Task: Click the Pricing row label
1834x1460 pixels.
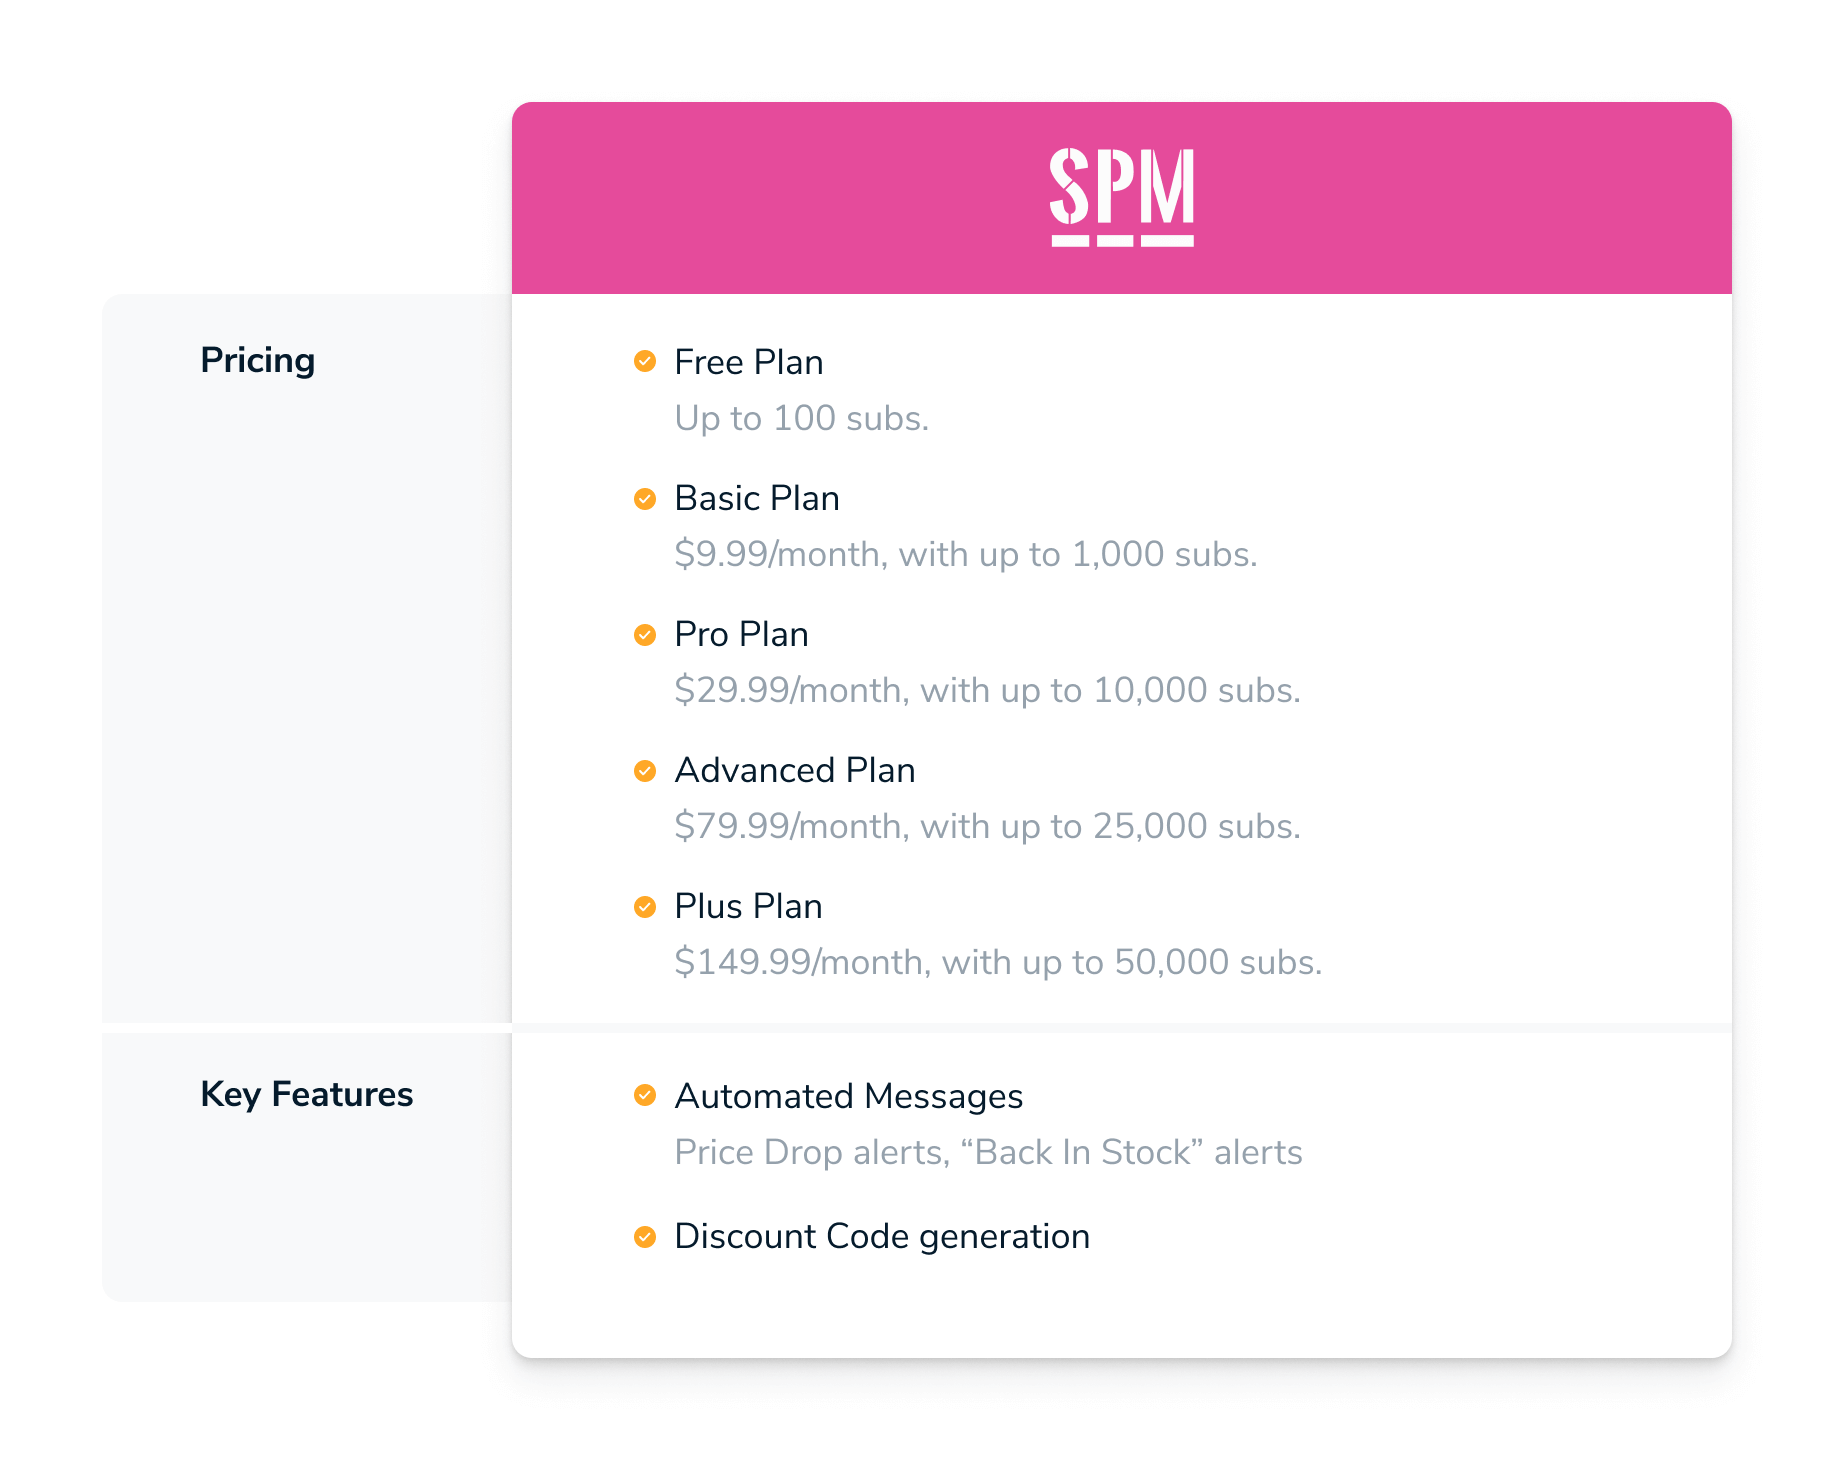Action: coord(258,361)
